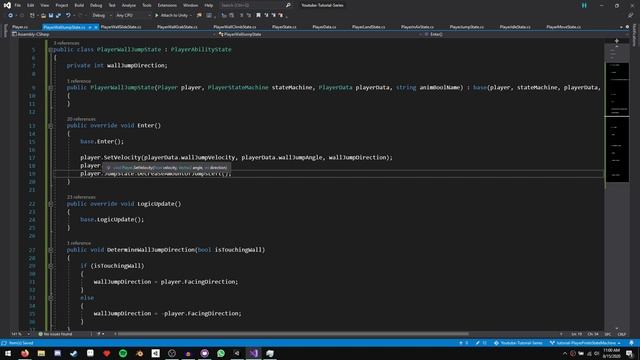Open the Enter() member navigation dropdown

point(527,34)
